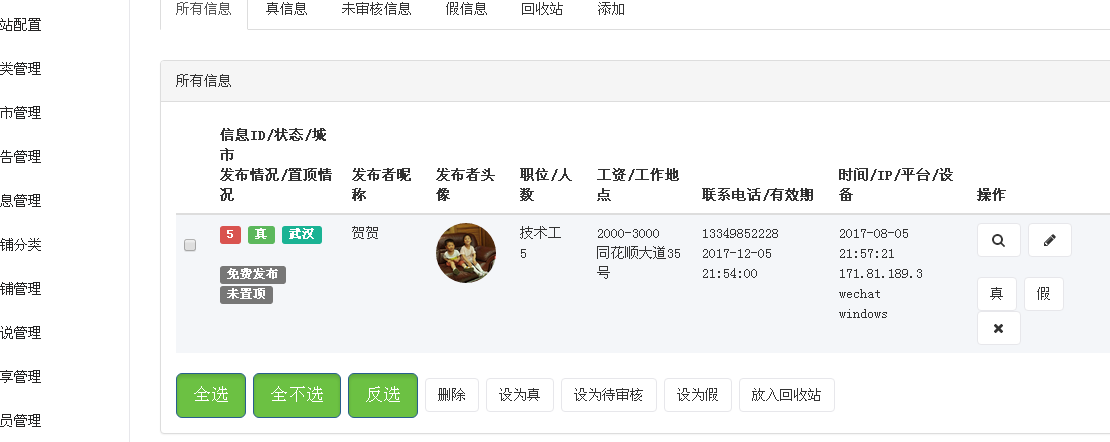This screenshot has width=1110, height=442.
Task: Tick the checkbox for the 贺贺 row
Action: [190, 245]
